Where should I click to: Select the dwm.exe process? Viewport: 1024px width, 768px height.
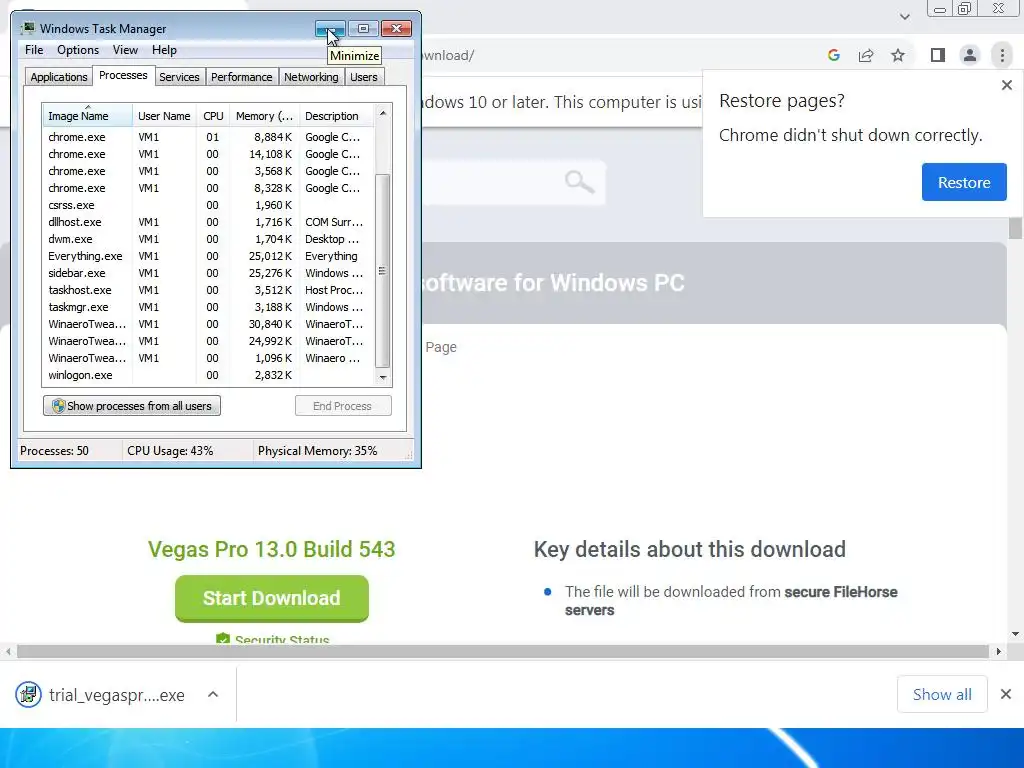208,239
